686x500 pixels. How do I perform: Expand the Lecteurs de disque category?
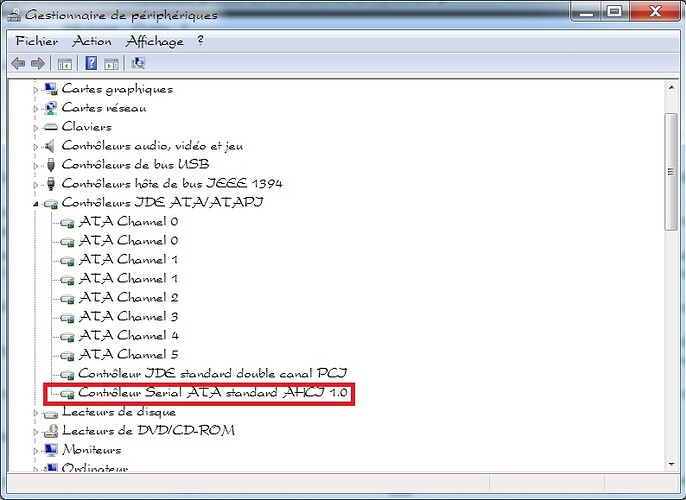36,412
